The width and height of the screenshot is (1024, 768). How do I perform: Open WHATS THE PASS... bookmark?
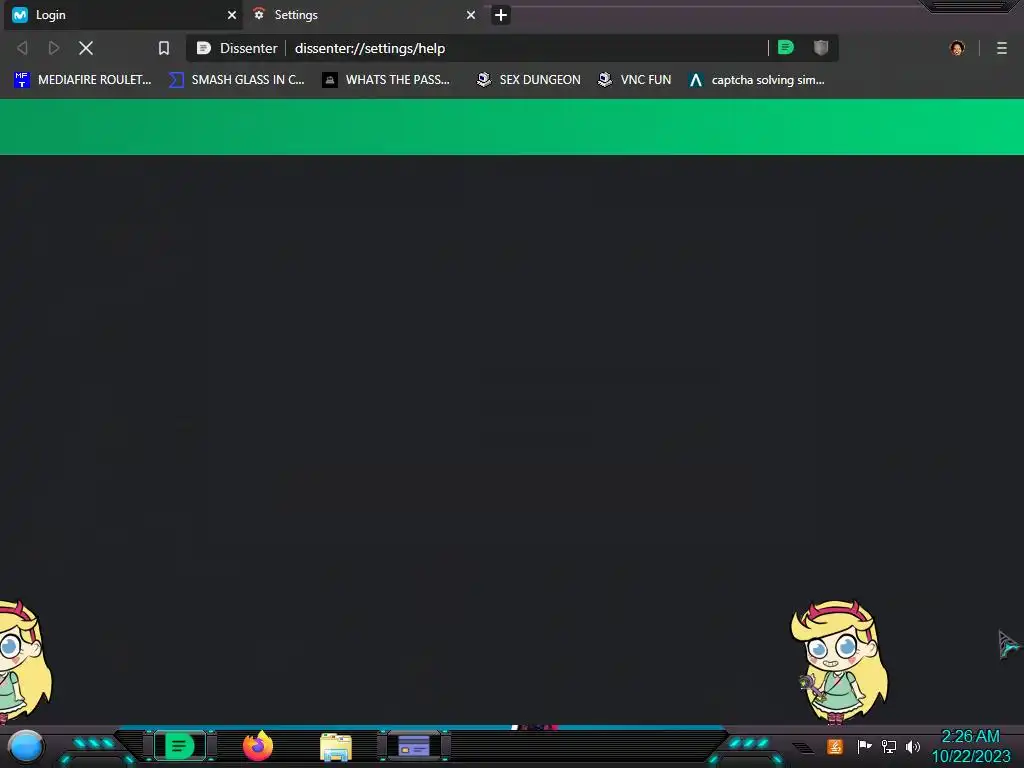tap(387, 80)
